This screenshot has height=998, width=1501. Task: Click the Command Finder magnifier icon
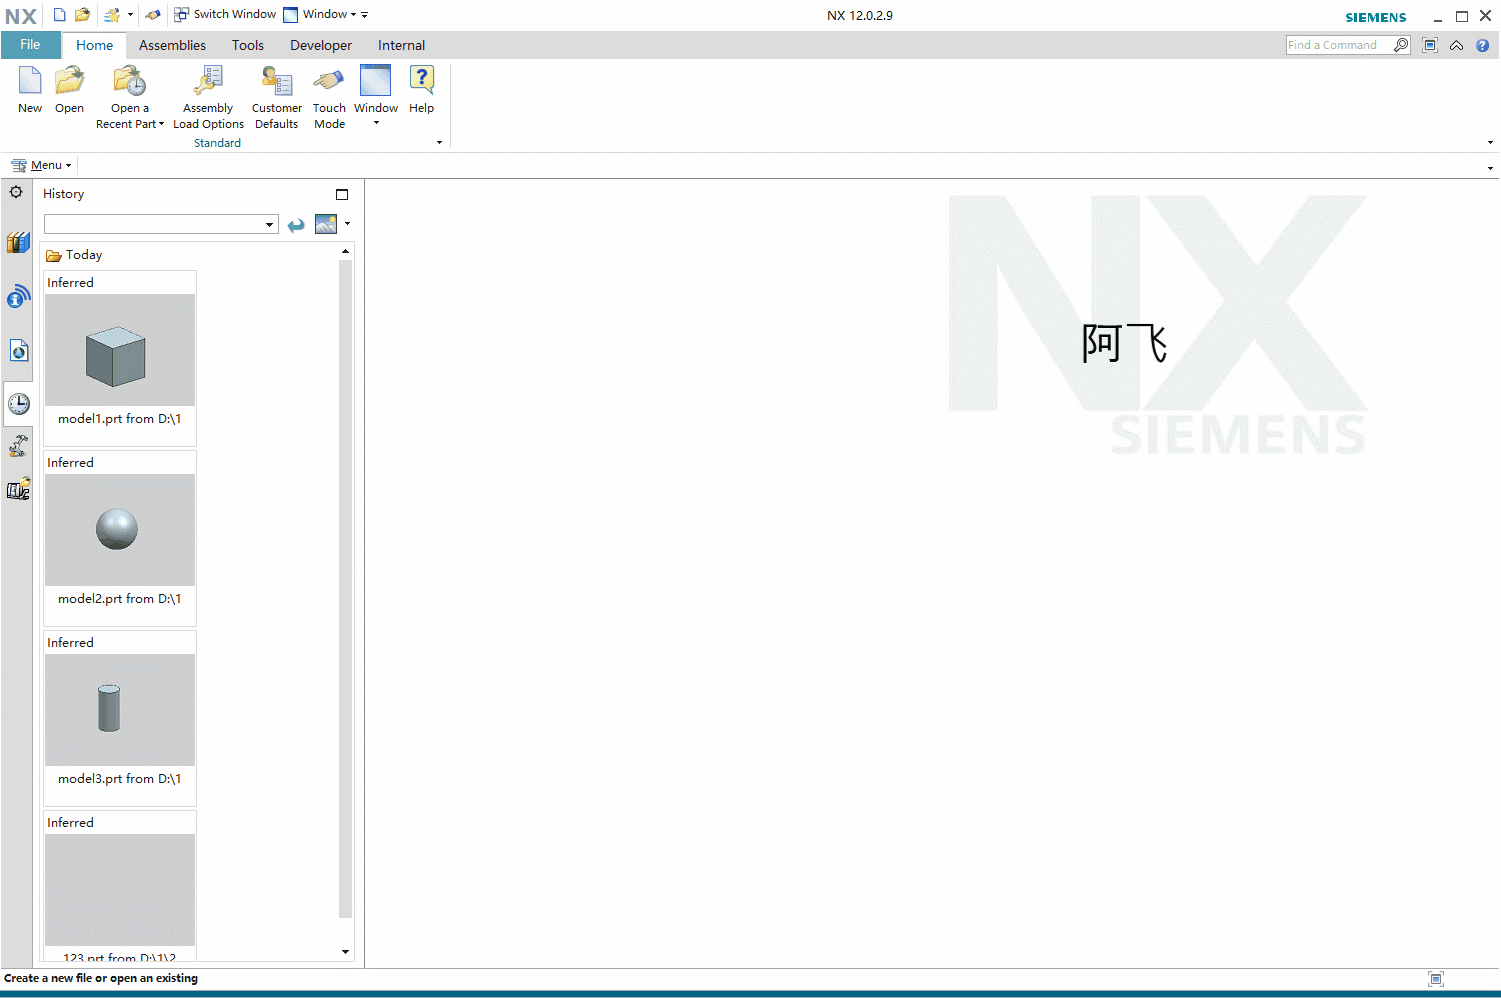click(1401, 45)
